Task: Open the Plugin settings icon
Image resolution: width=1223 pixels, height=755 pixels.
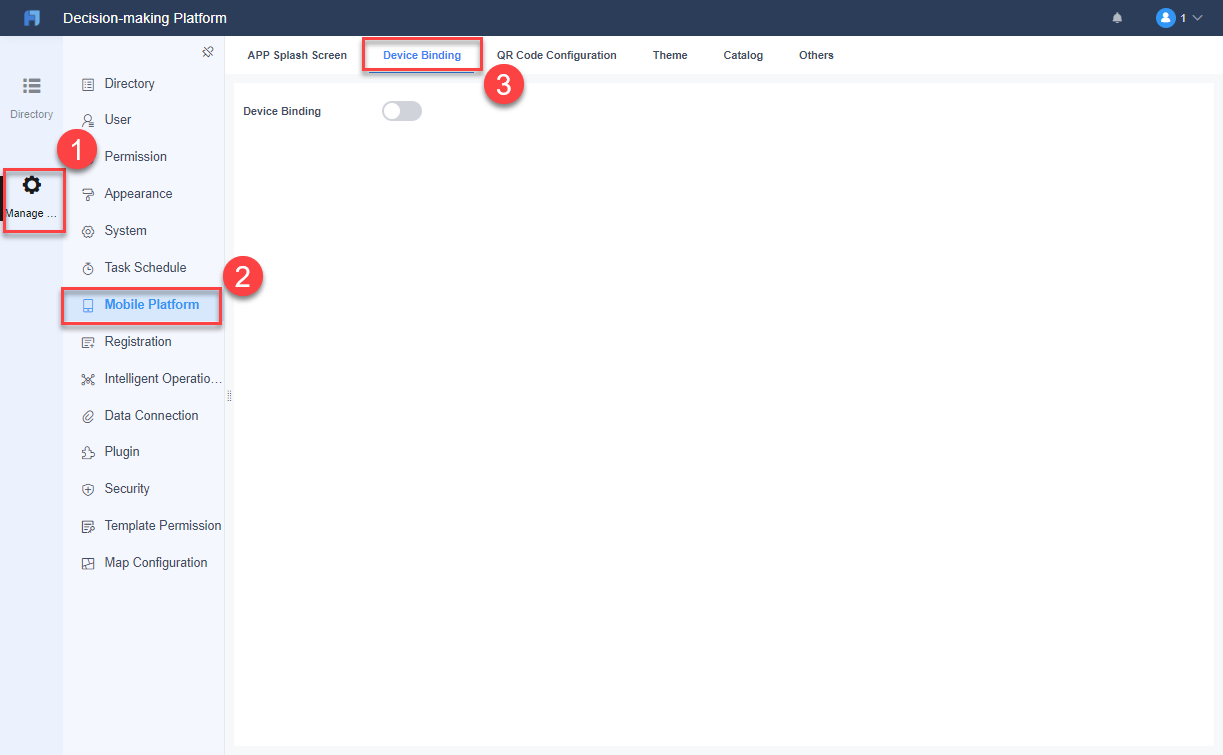Action: tap(88, 451)
